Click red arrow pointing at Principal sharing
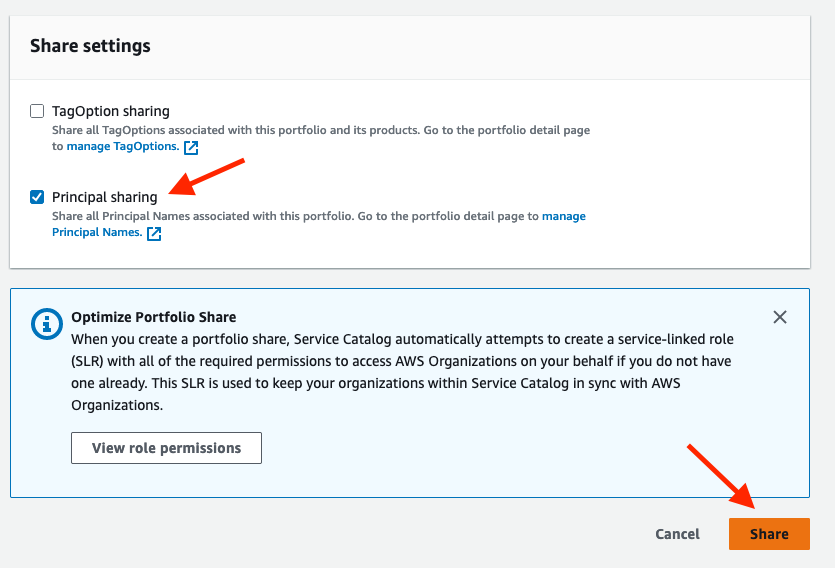The width and height of the screenshot is (835, 568). [x=207, y=177]
